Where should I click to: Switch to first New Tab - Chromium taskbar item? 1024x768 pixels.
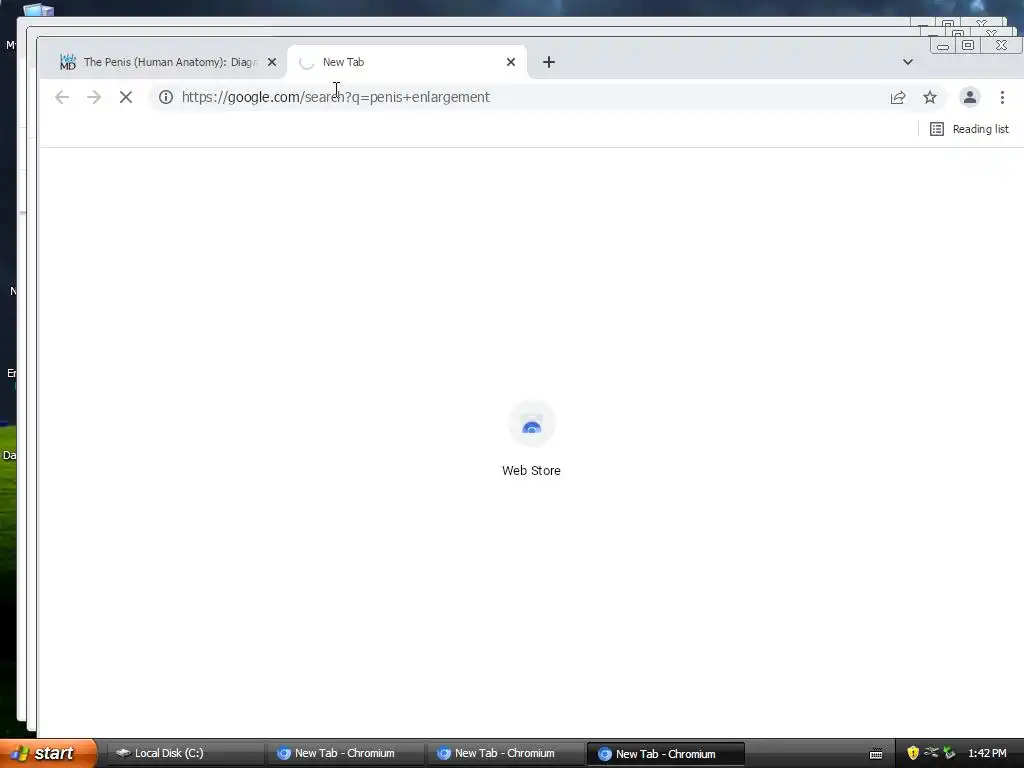click(x=344, y=753)
